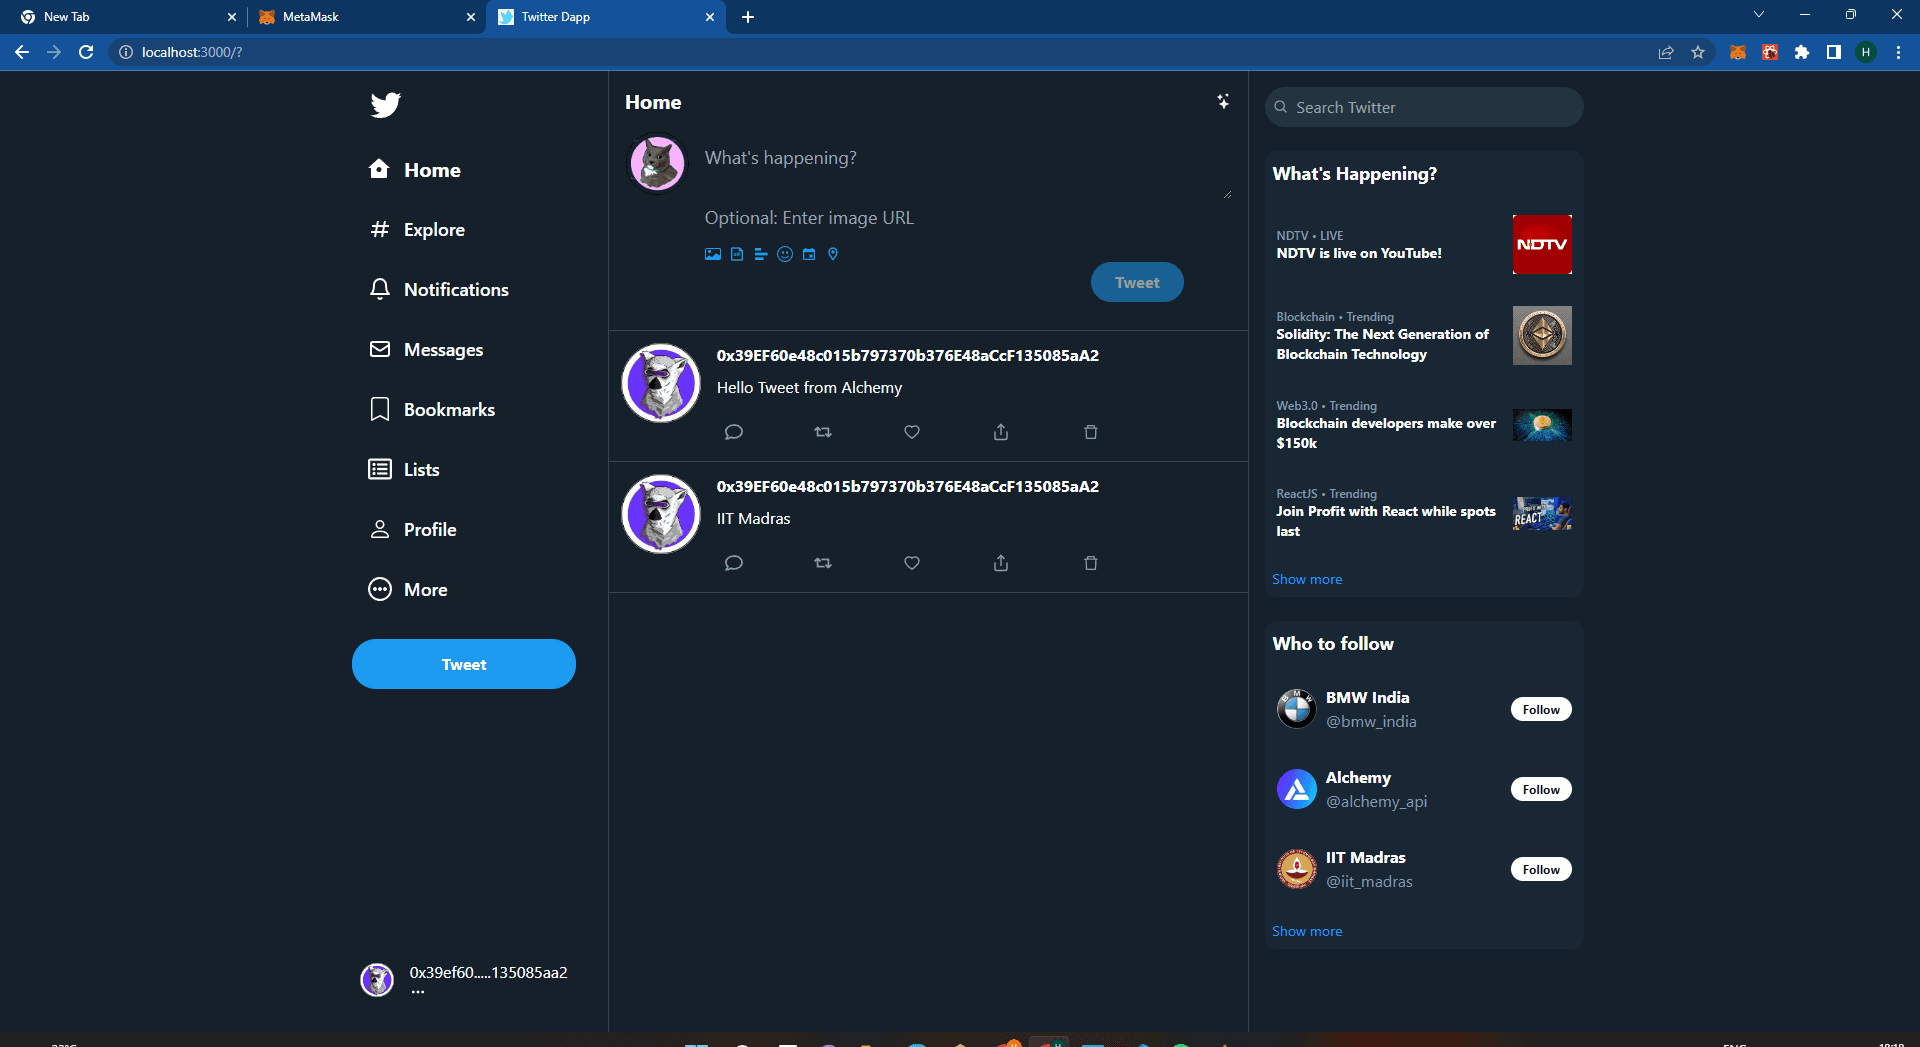Screen dimensions: 1920x1047
Task: Follow the Alchemy account
Action: coord(1540,790)
